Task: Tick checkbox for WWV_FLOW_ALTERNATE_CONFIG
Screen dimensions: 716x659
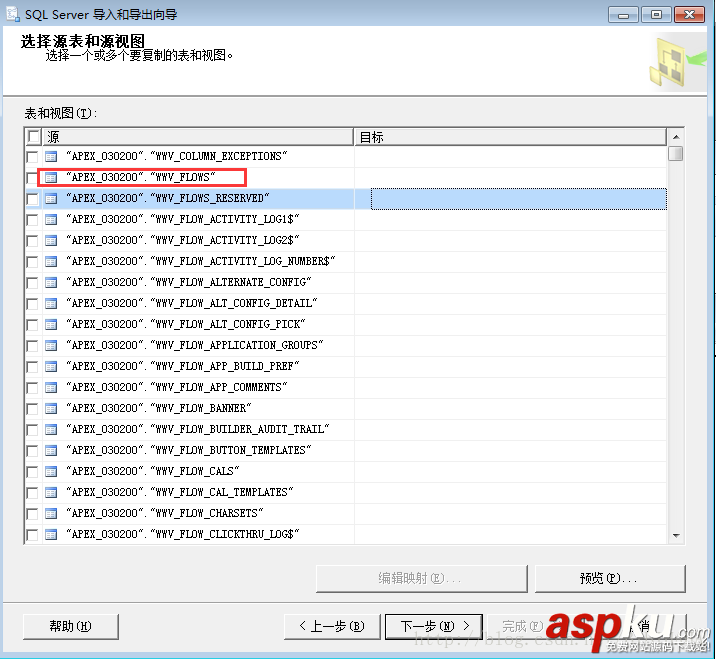Action: [32, 283]
